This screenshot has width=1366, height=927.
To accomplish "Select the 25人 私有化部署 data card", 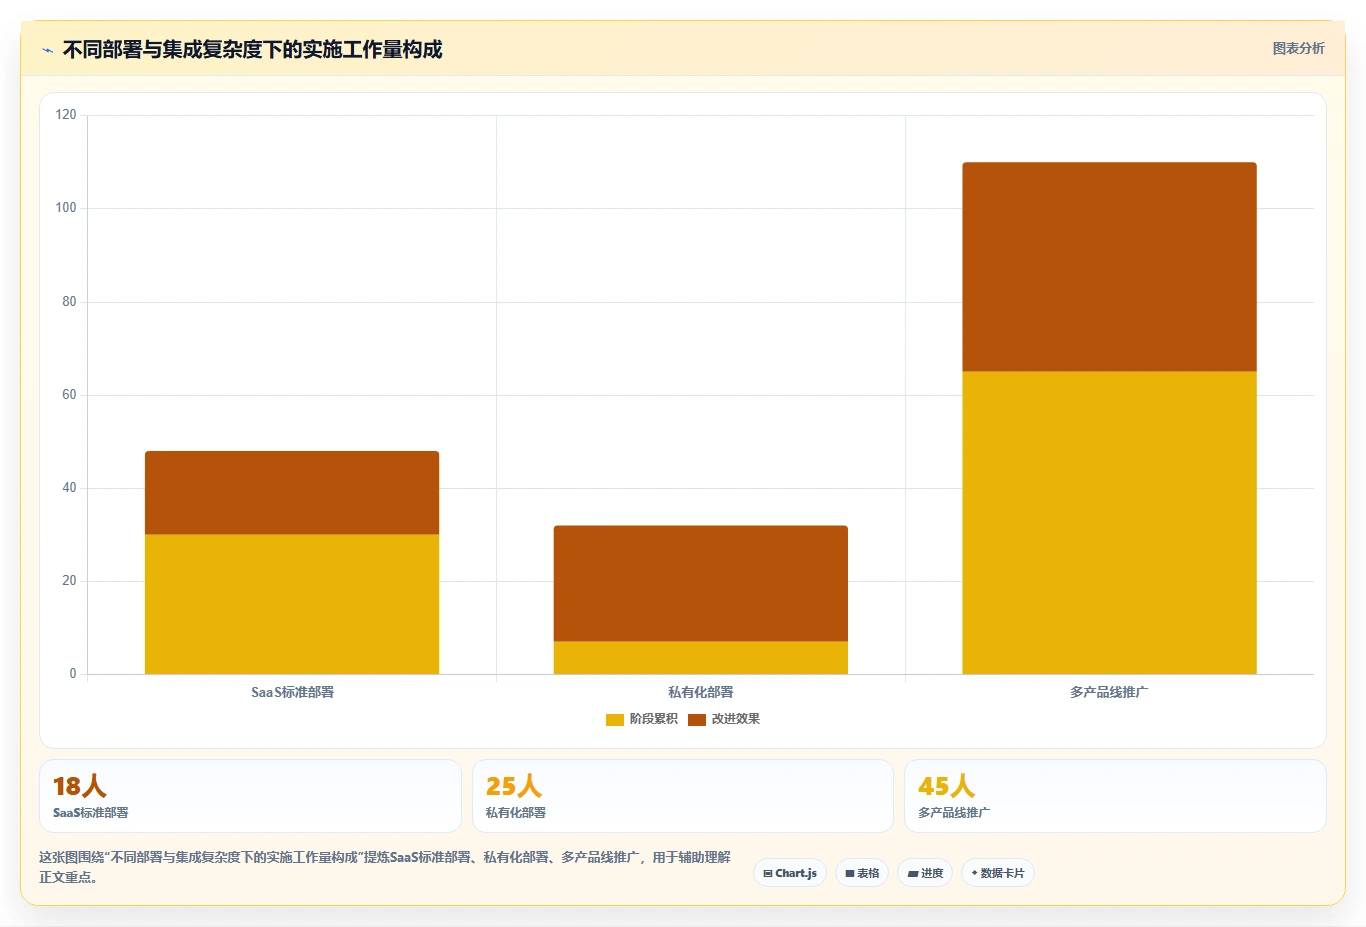I will [682, 796].
